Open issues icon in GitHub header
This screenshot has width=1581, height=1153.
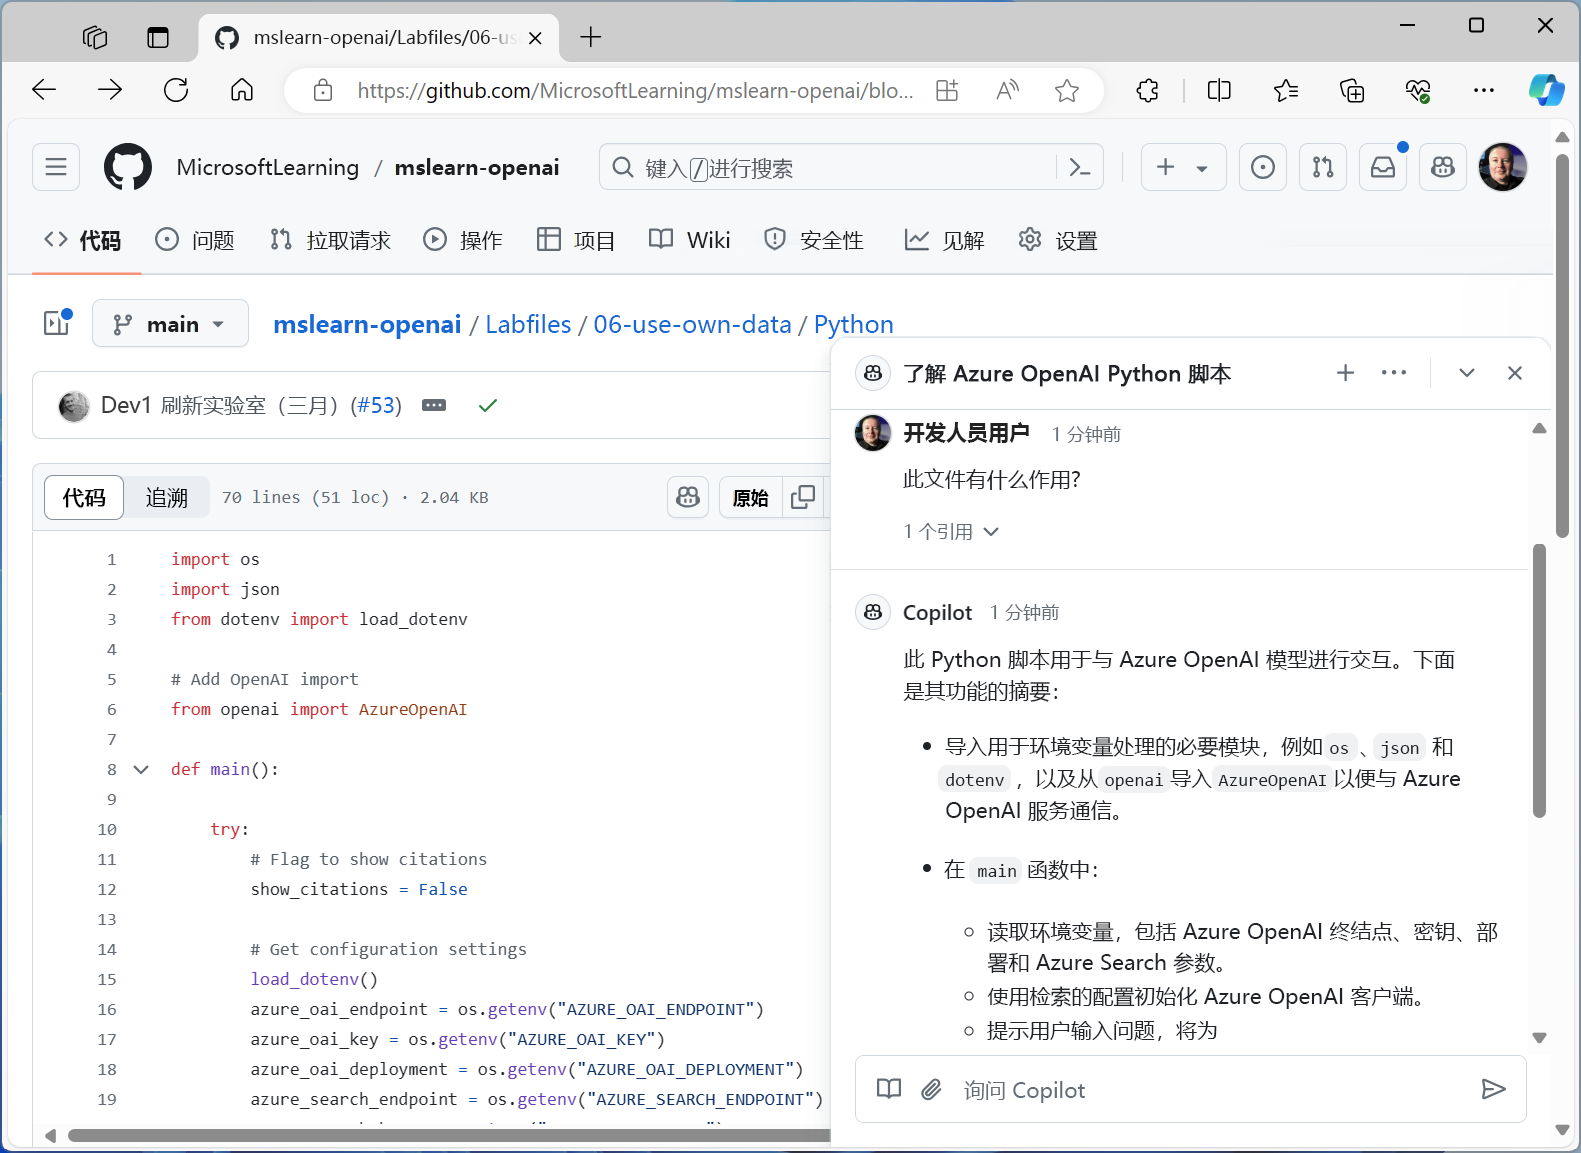(x=1263, y=167)
